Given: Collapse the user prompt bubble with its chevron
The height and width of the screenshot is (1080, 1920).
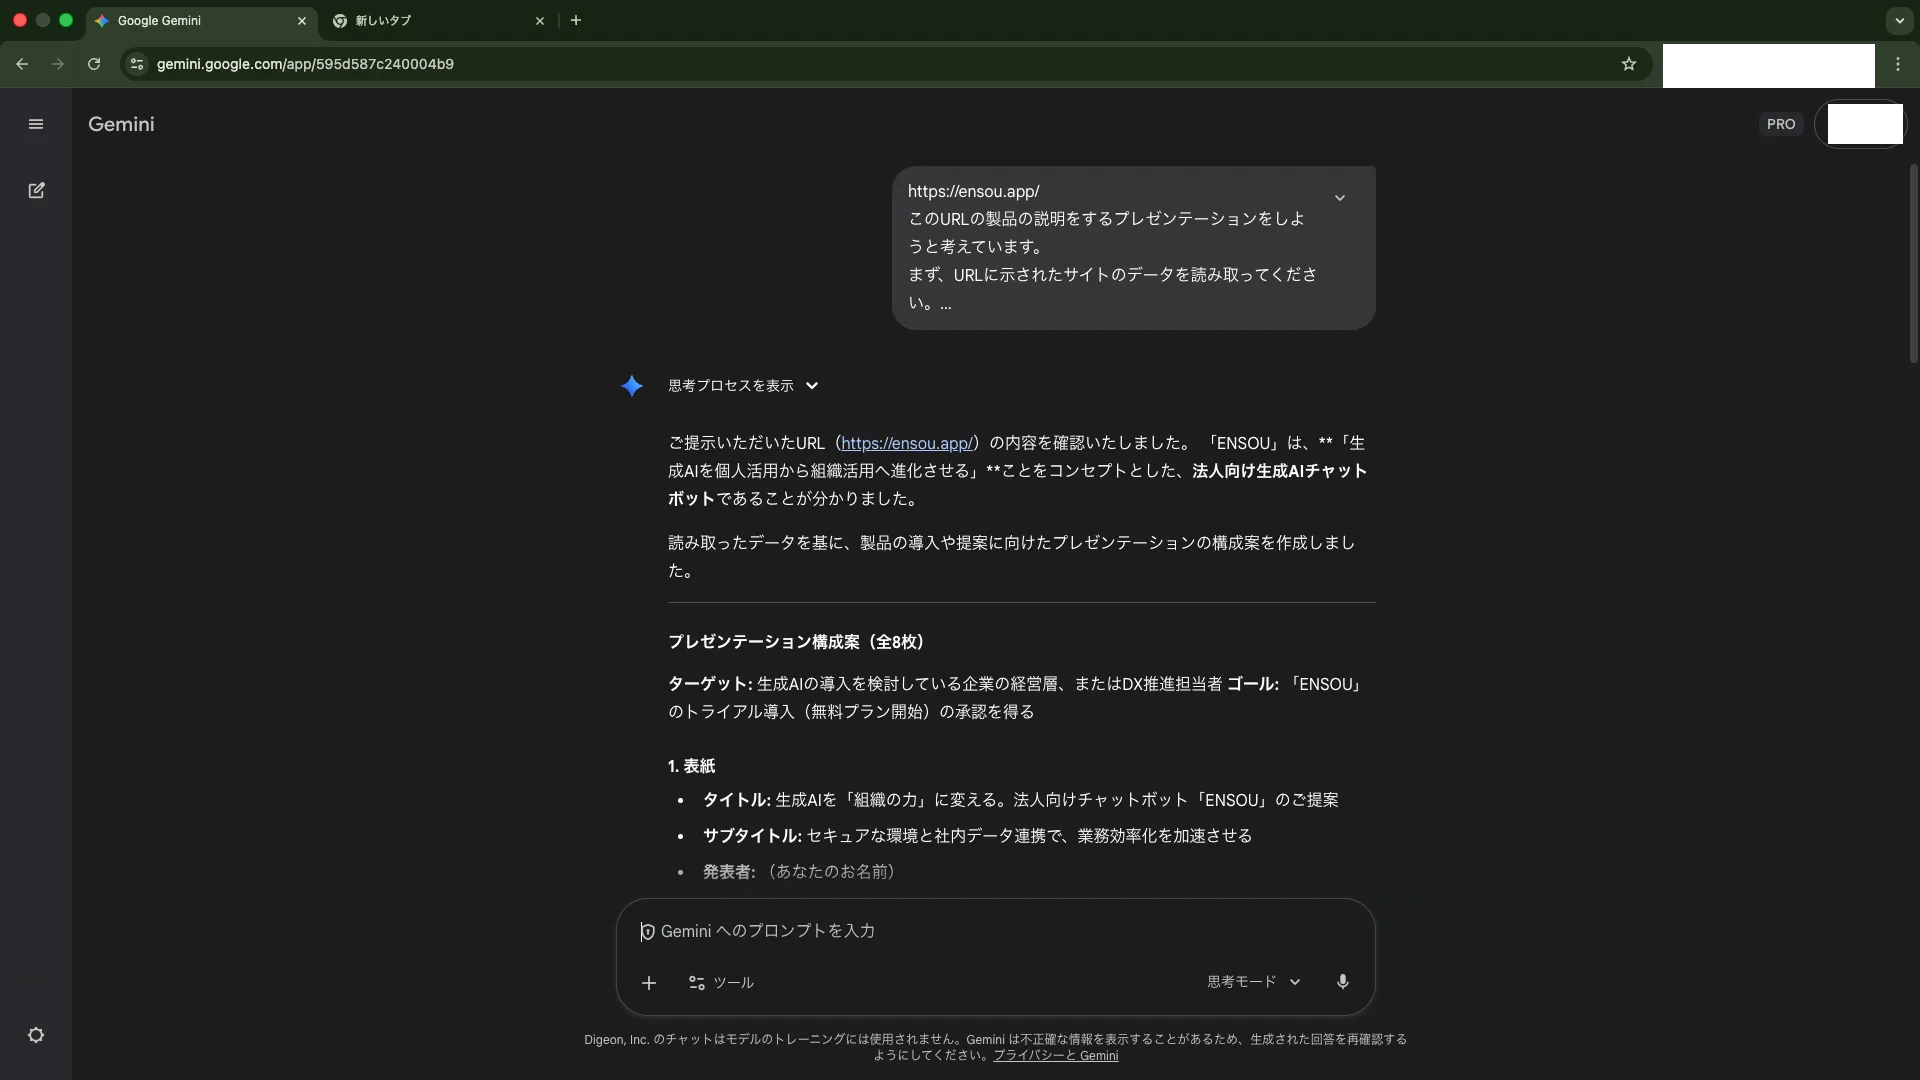Looking at the screenshot, I should coord(1340,197).
